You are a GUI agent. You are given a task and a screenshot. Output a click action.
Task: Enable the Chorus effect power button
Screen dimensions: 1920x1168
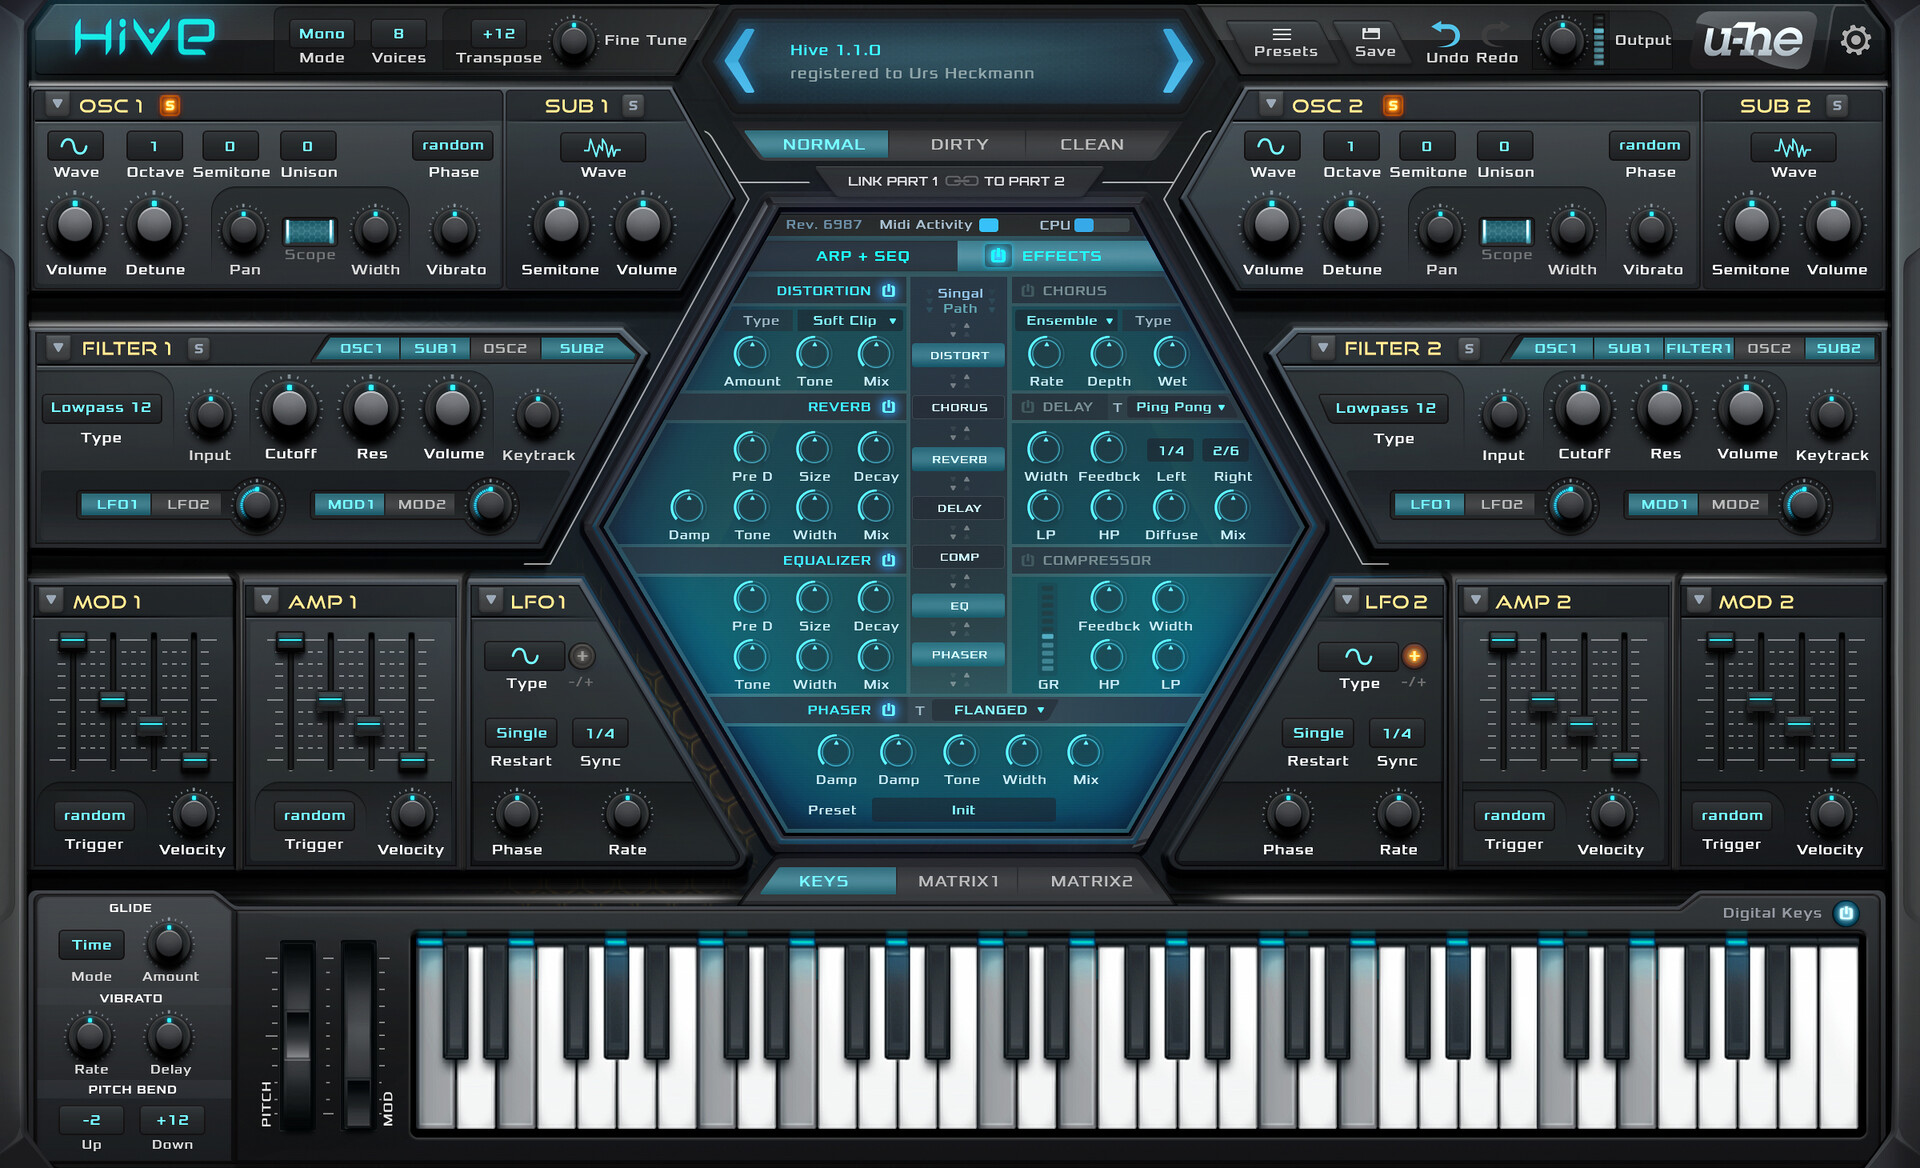(1027, 290)
